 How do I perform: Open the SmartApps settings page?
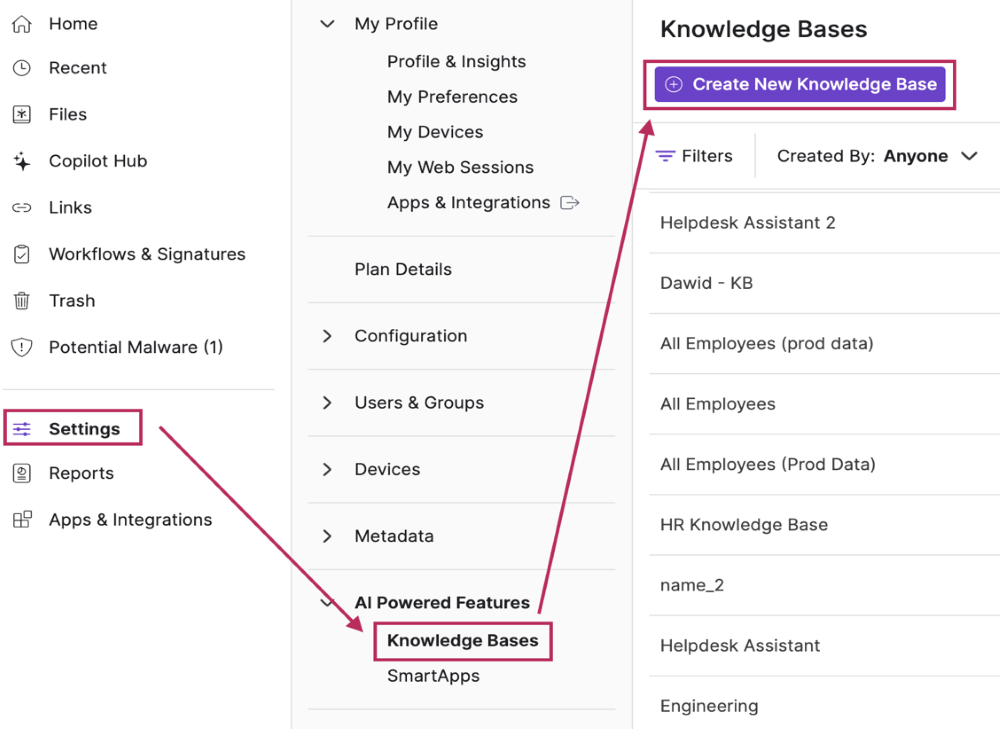coord(433,675)
